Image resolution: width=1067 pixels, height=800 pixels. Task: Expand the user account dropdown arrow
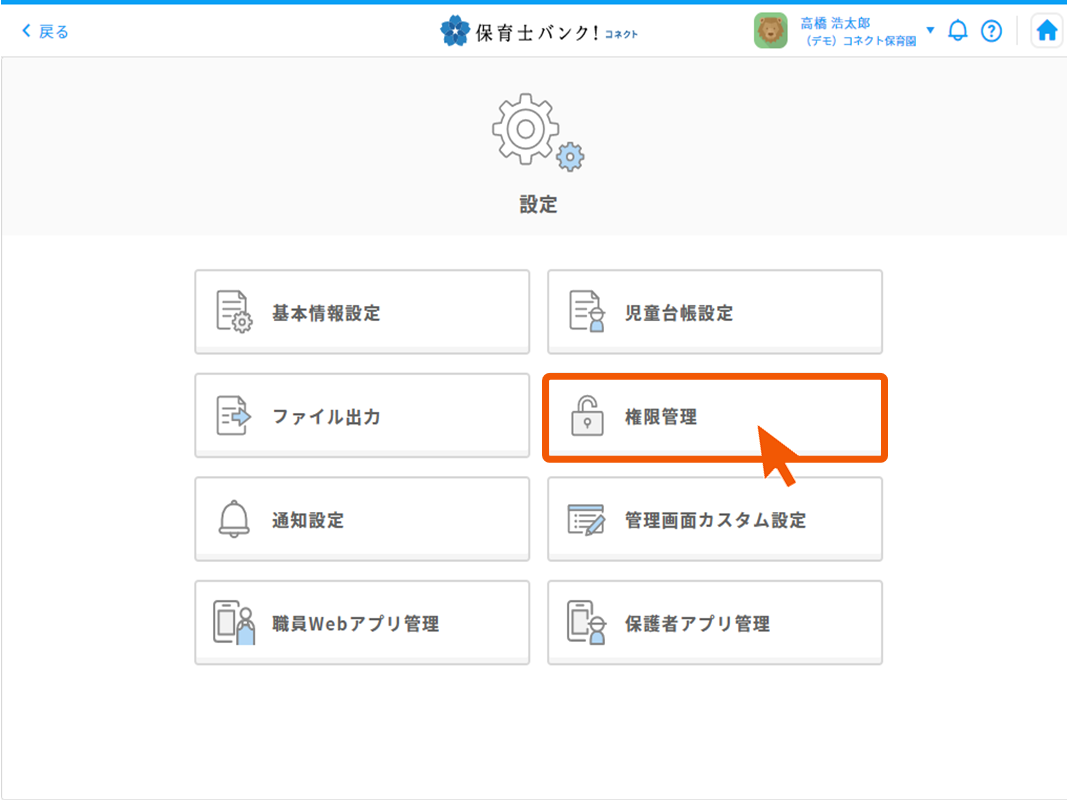pyautogui.click(x=930, y=30)
